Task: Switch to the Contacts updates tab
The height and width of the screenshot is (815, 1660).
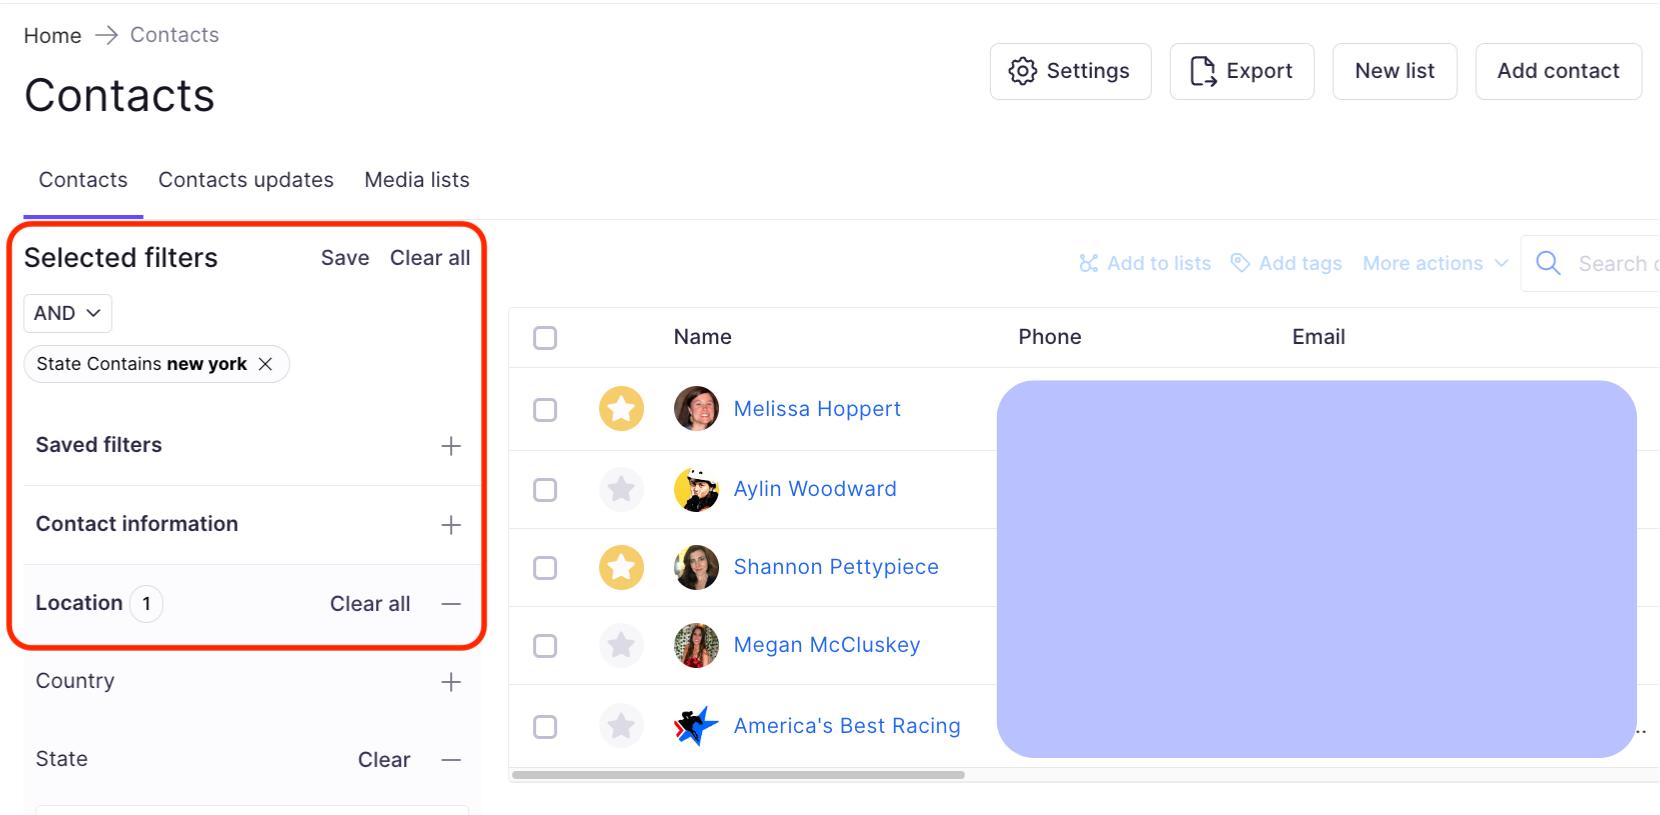Action: tap(246, 180)
